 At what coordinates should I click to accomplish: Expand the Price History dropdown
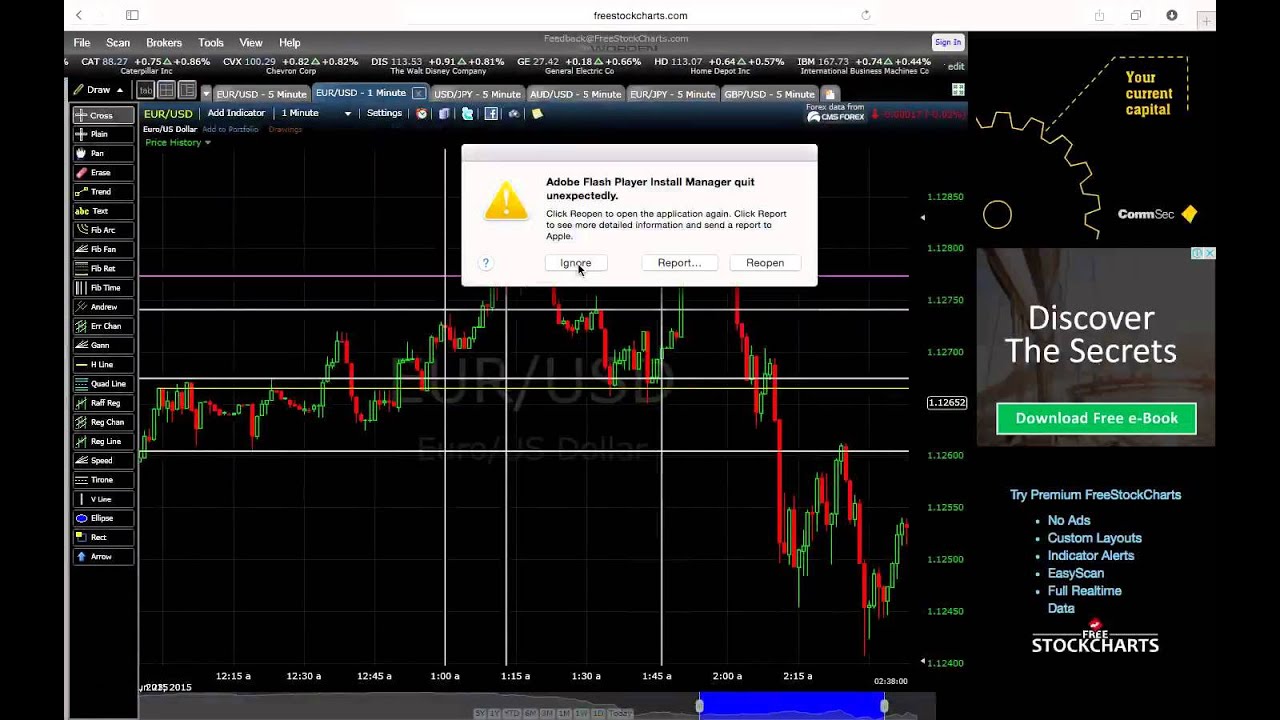(178, 143)
